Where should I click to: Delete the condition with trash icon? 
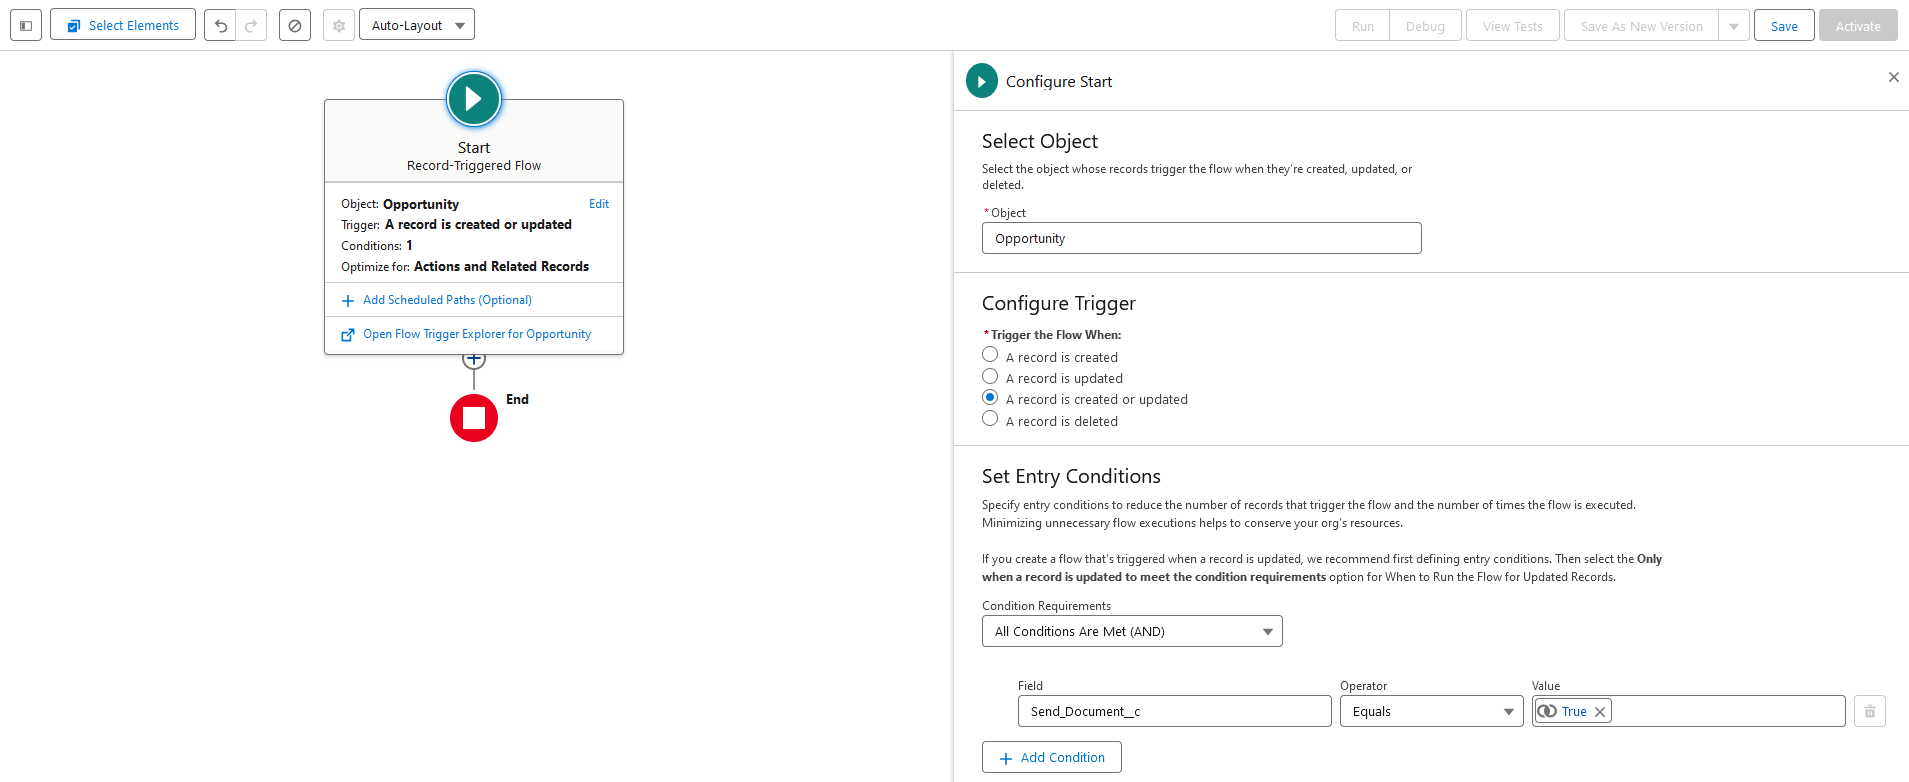[x=1870, y=711]
